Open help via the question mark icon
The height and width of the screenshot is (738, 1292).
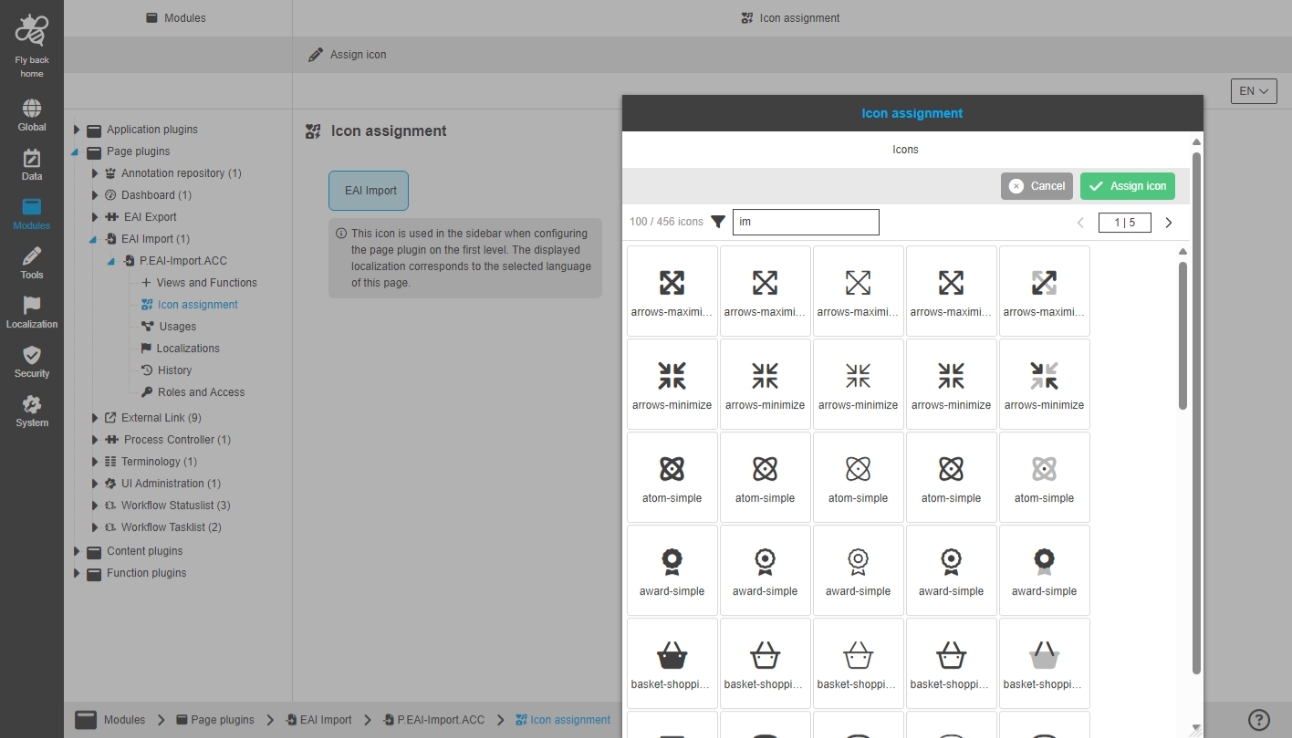point(1259,720)
